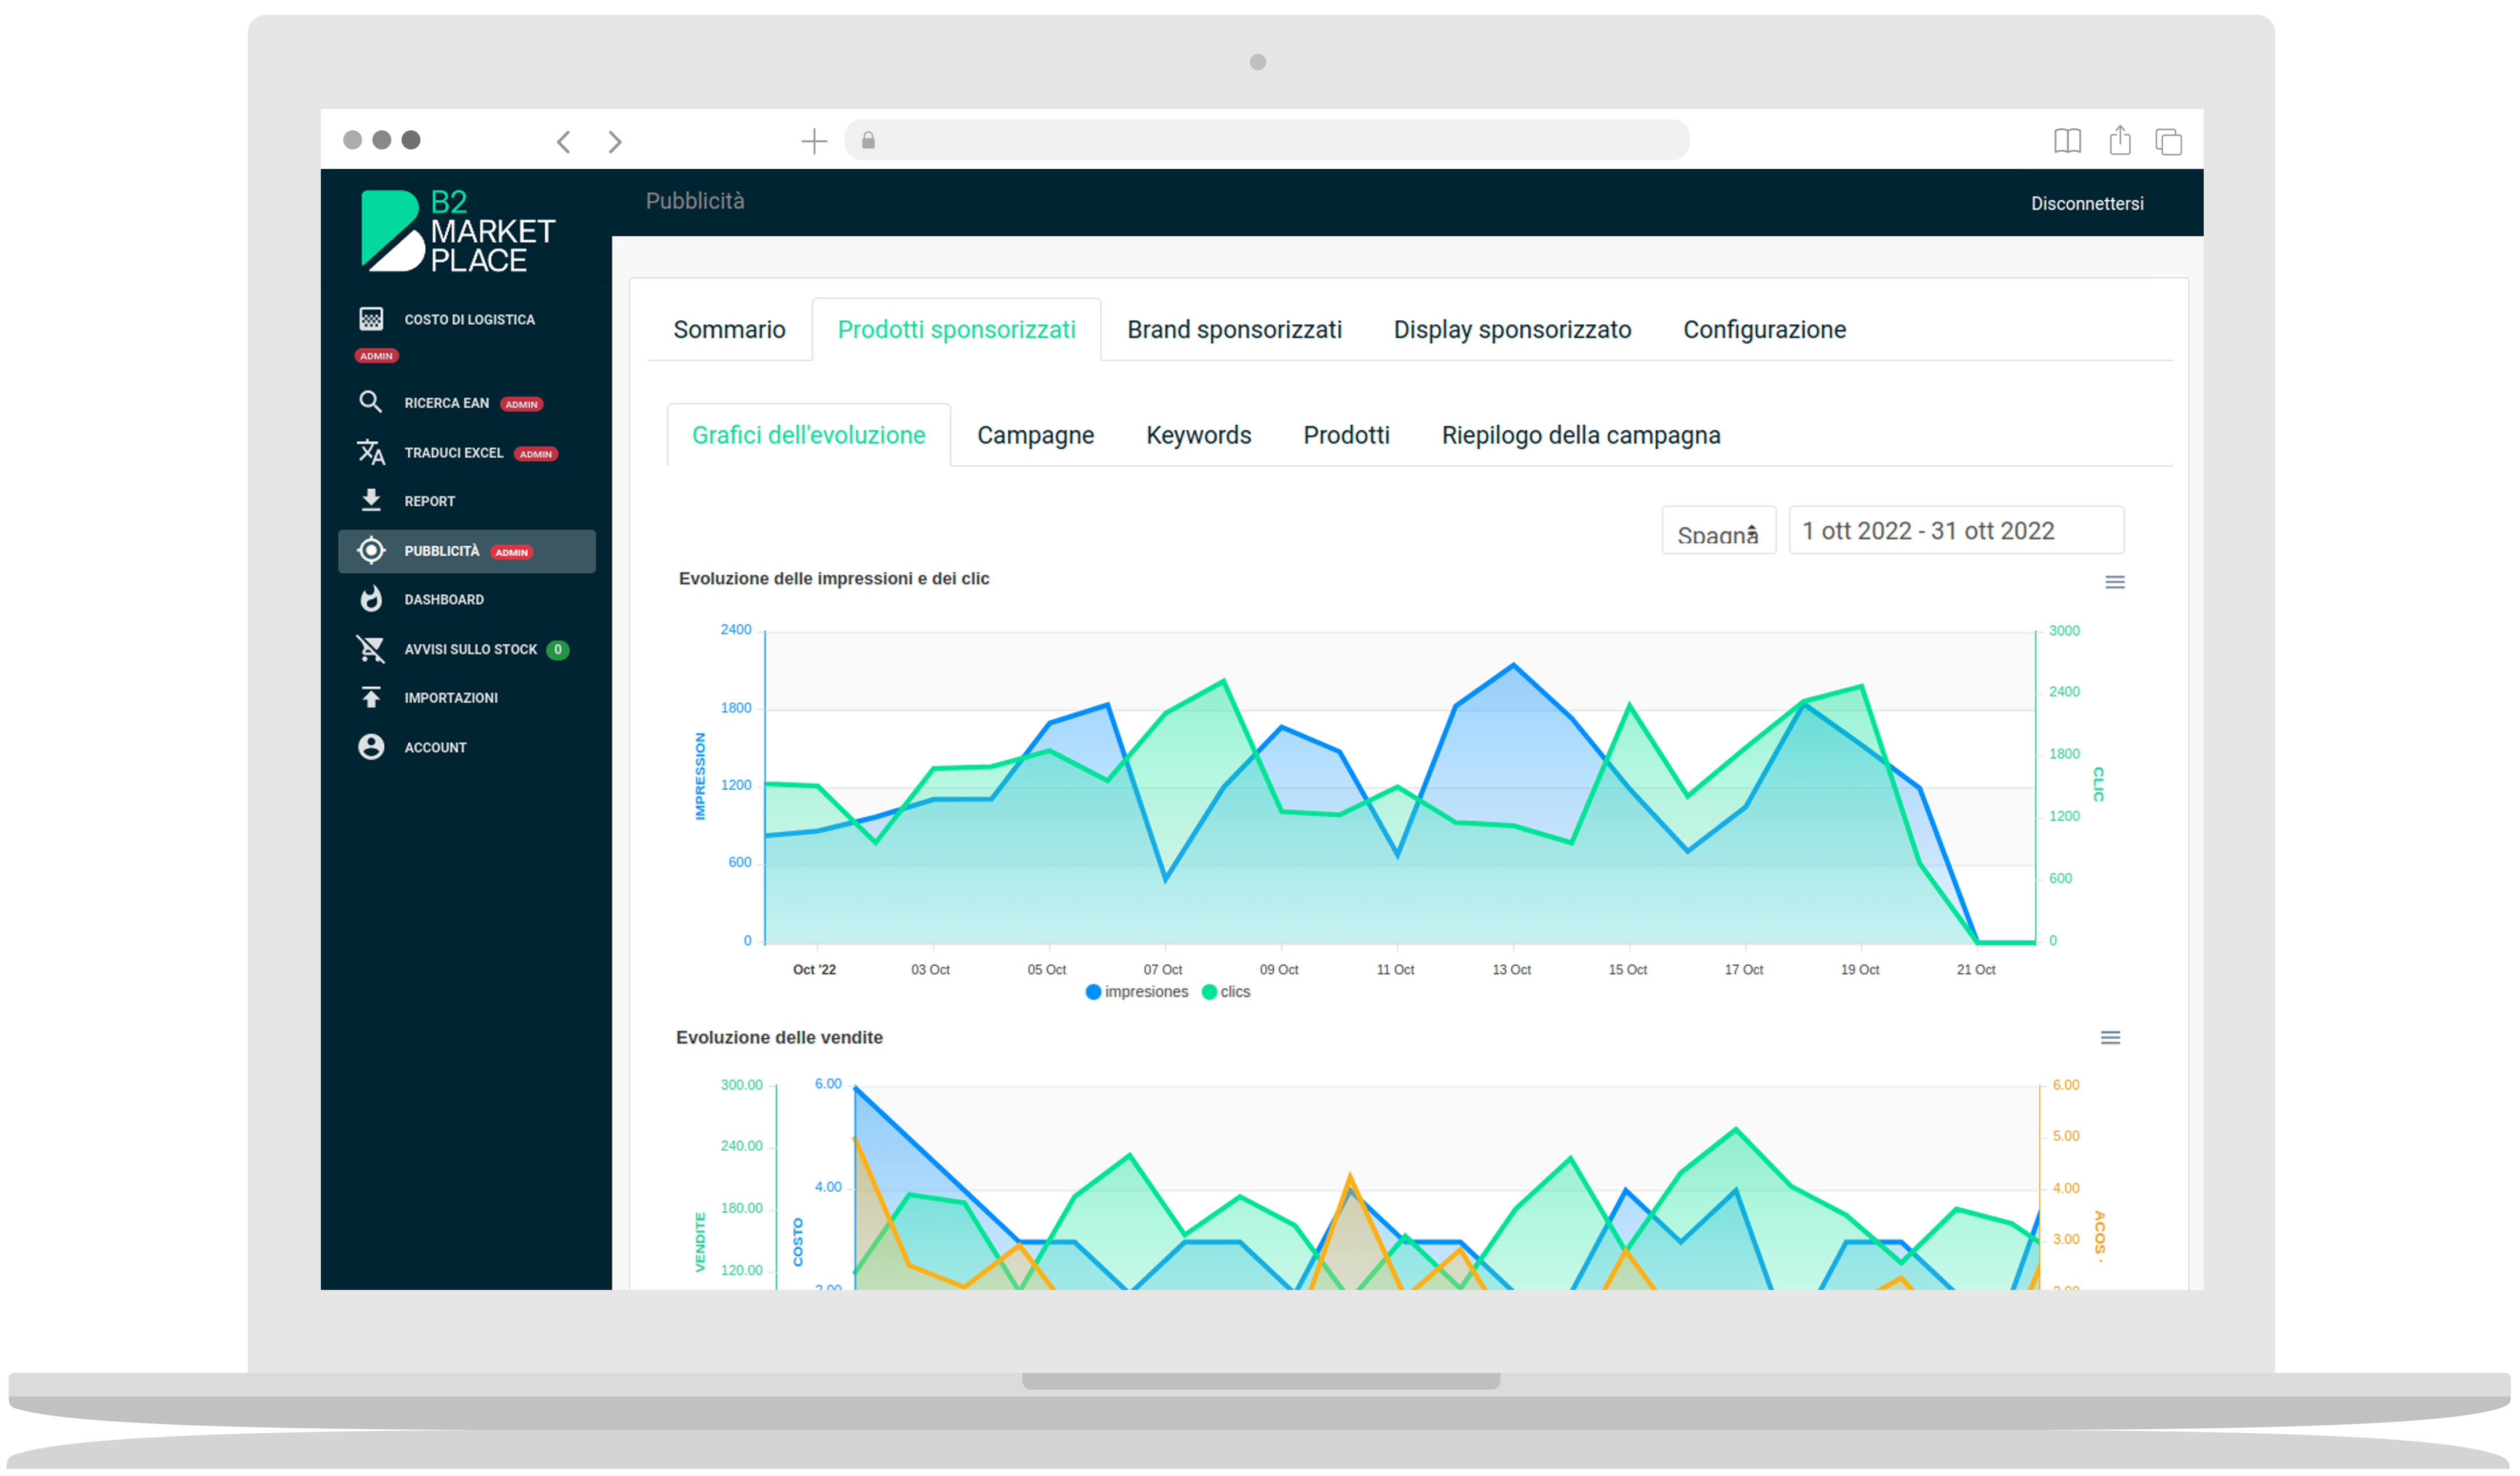This screenshot has height=1476, width=2520.
Task: Click the Traduci Excel translate icon
Action: [x=371, y=452]
